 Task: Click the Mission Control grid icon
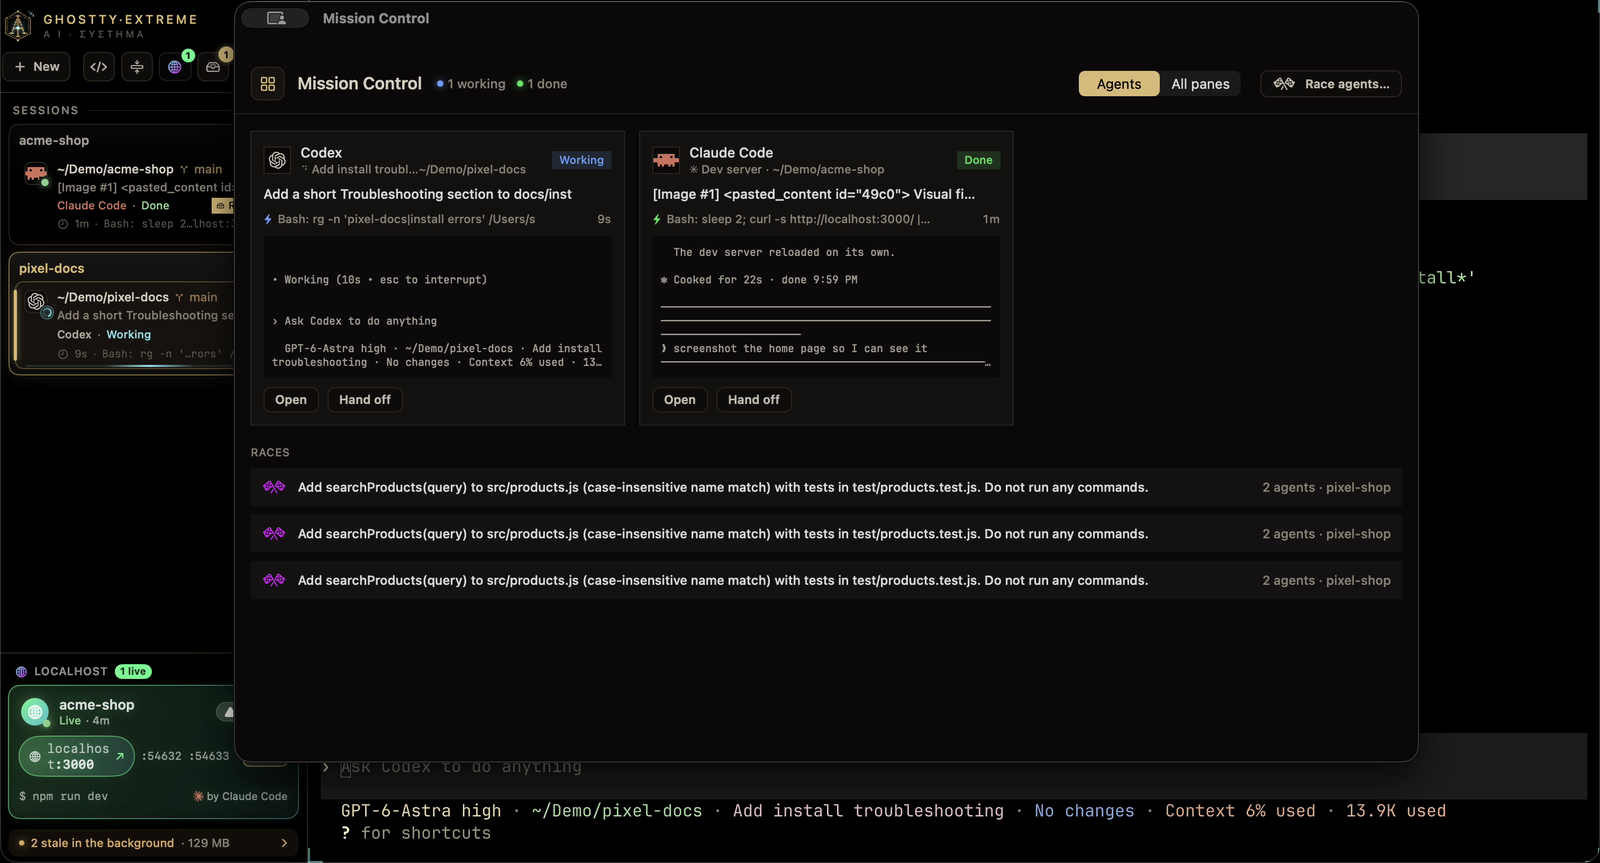pos(268,84)
